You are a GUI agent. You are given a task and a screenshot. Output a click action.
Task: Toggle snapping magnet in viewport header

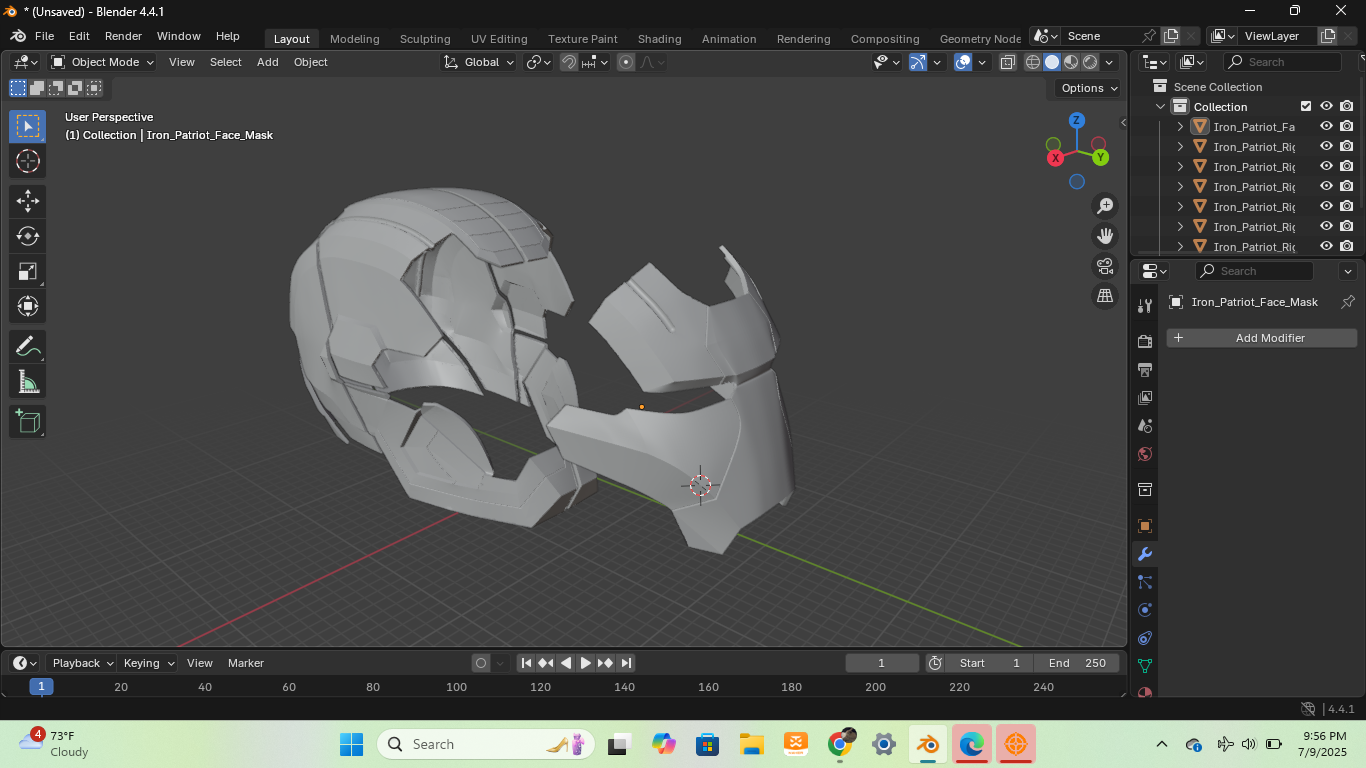coord(569,62)
